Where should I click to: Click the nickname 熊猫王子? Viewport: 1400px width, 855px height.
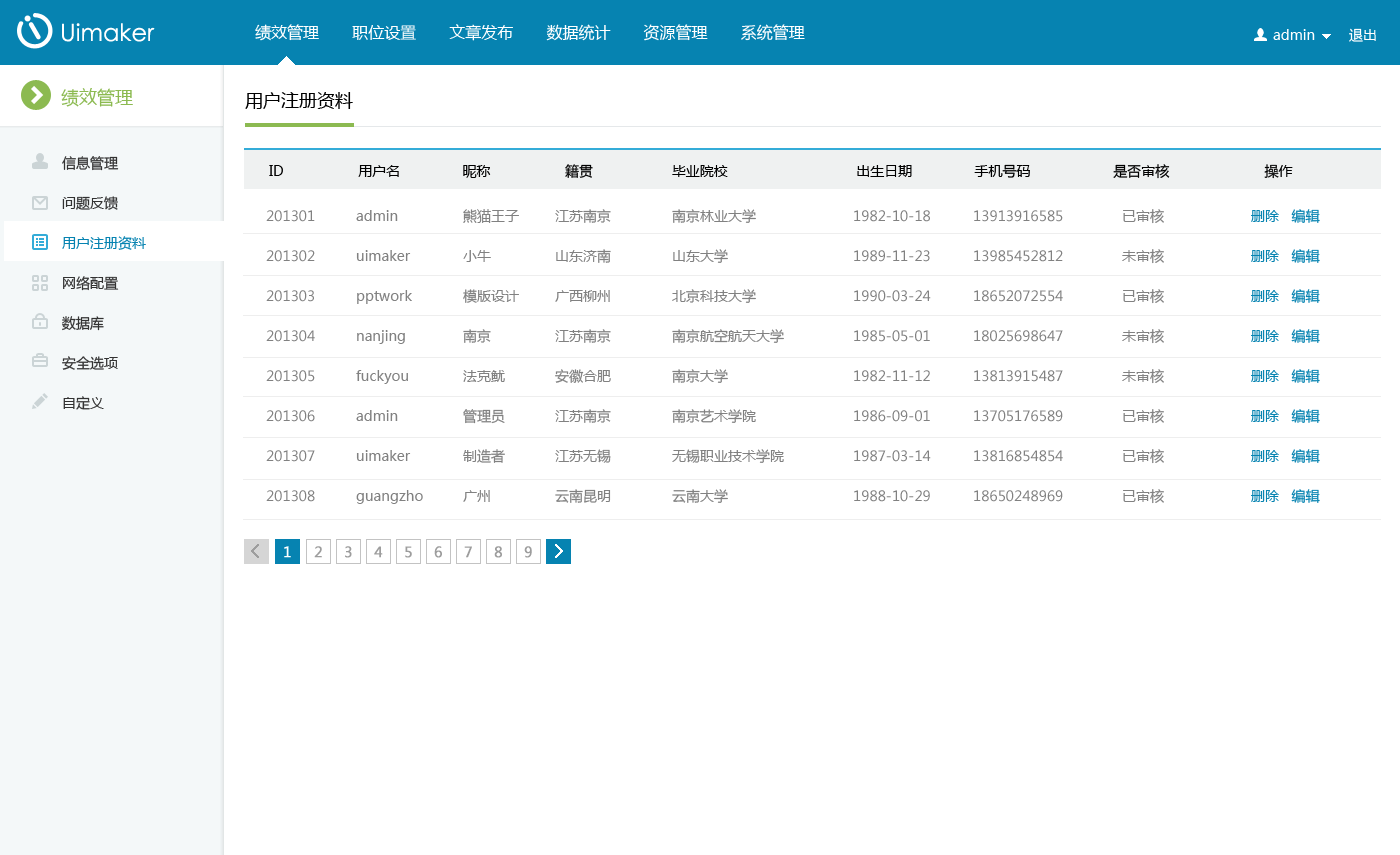tap(491, 216)
